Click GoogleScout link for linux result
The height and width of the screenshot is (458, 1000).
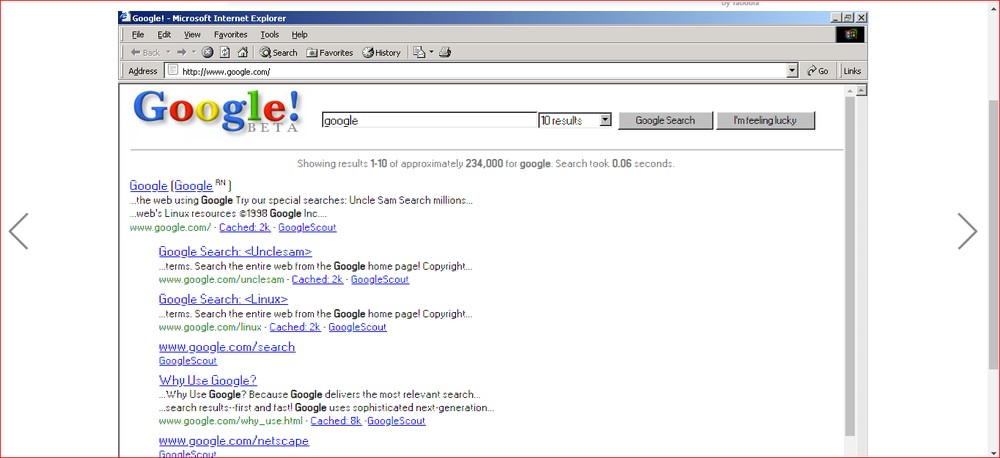click(358, 327)
